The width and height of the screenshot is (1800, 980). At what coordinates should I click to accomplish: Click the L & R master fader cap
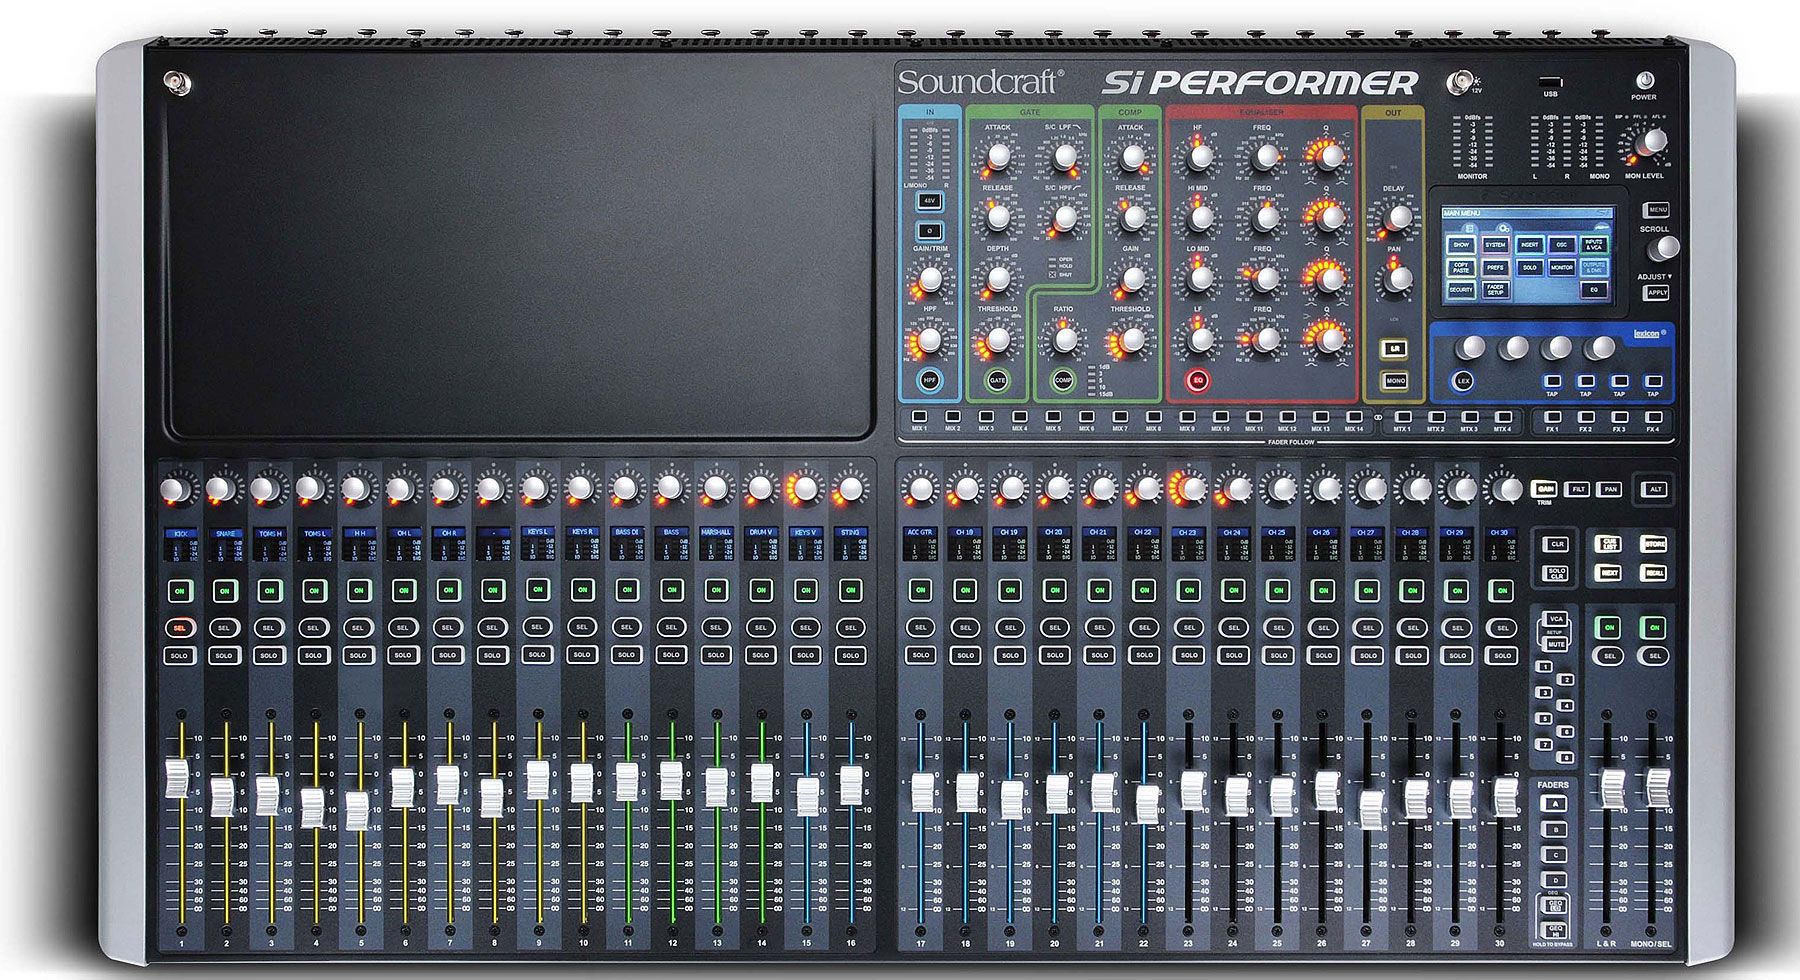point(1612,789)
